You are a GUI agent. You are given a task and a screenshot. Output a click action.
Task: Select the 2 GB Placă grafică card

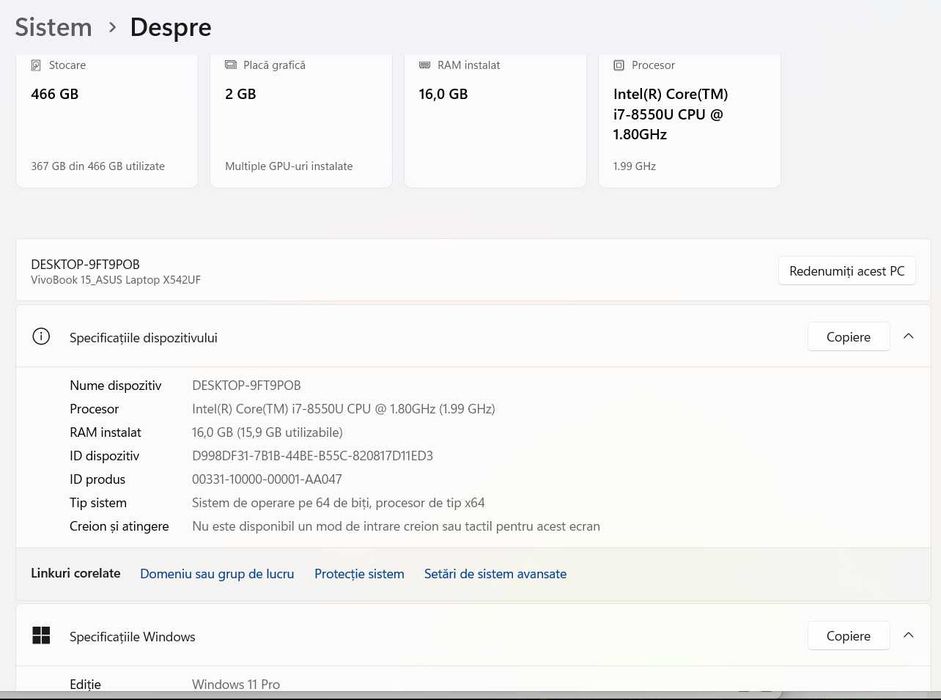pyautogui.click(x=300, y=120)
